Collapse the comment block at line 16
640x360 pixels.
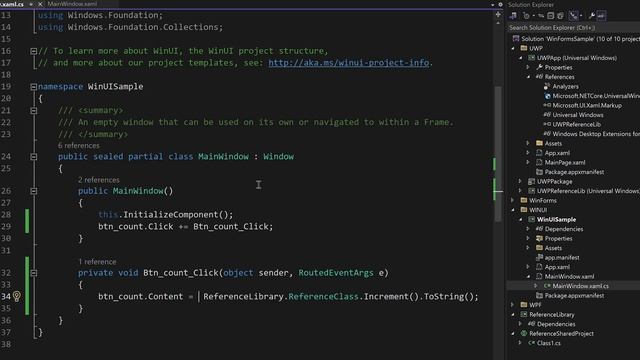(x=33, y=51)
